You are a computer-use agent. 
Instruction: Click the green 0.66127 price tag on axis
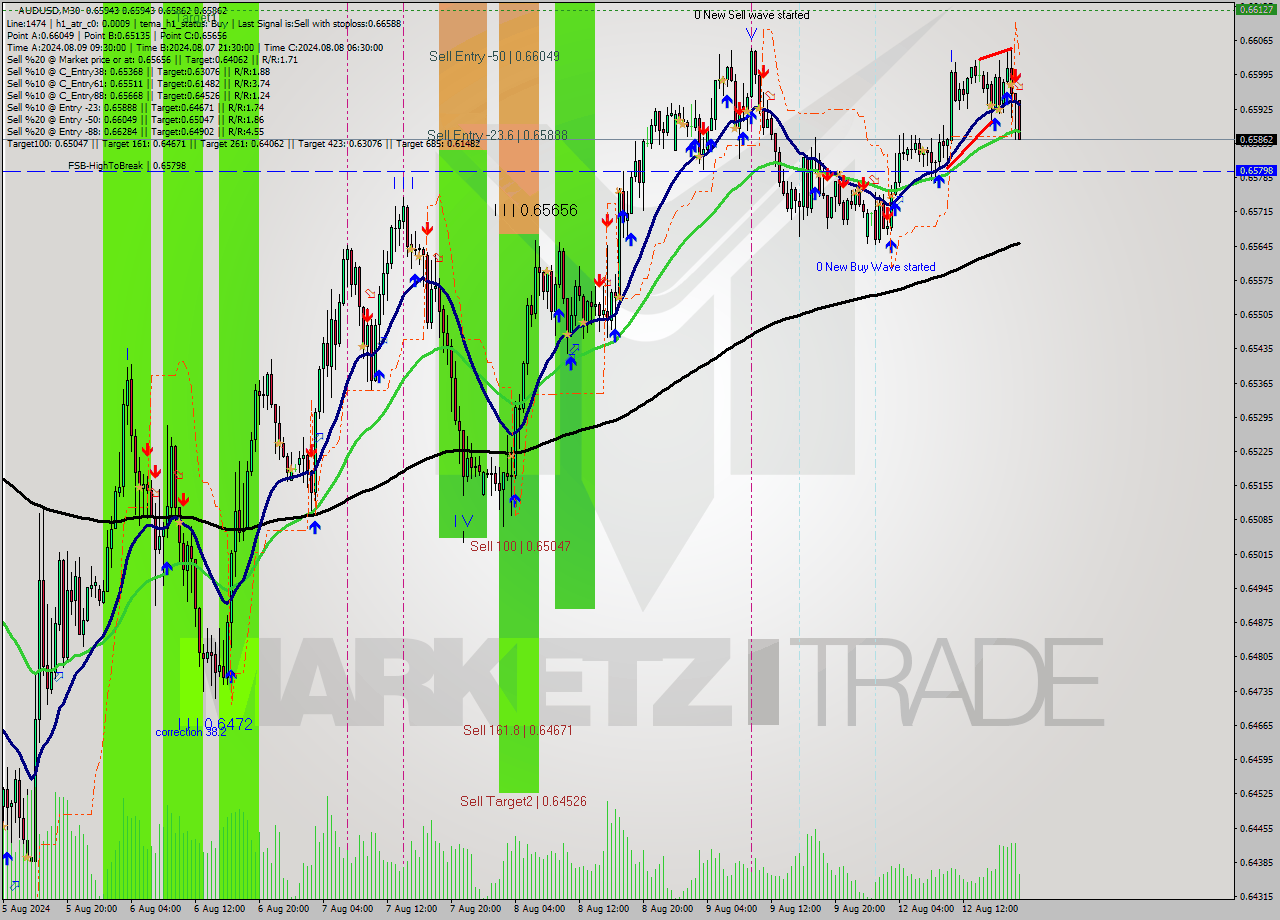[x=1256, y=8]
